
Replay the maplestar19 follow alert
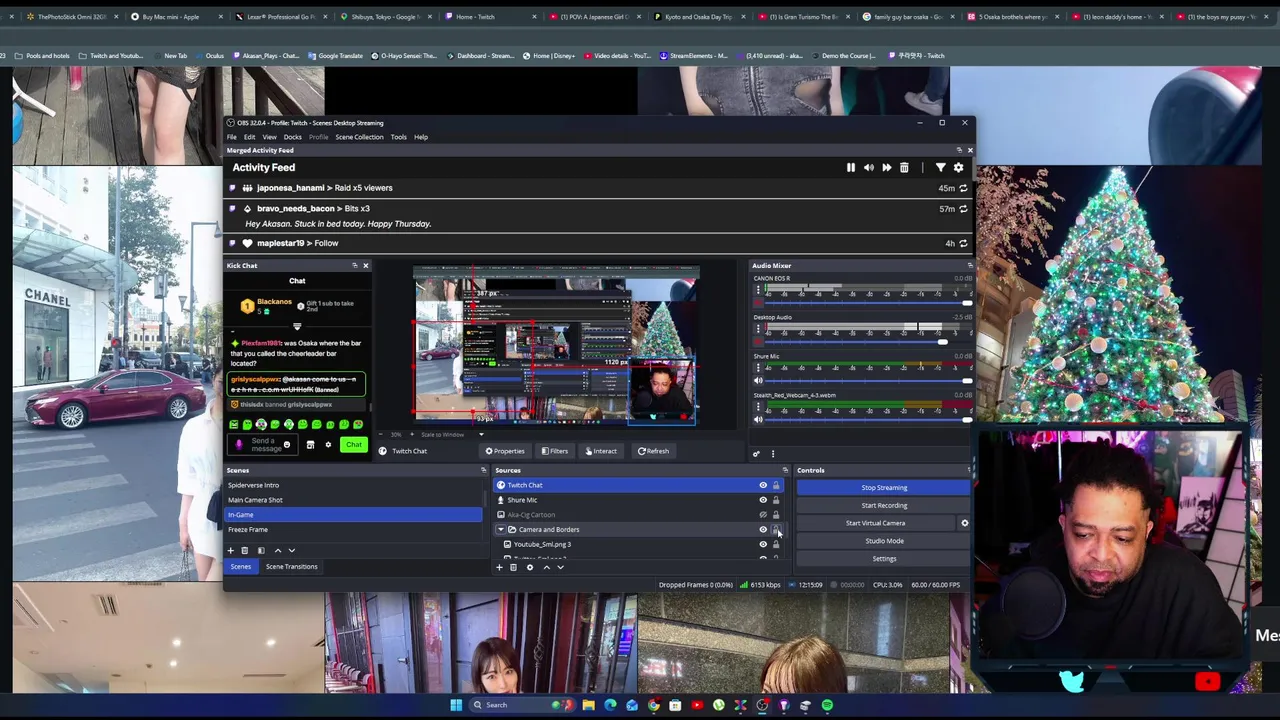[963, 243]
